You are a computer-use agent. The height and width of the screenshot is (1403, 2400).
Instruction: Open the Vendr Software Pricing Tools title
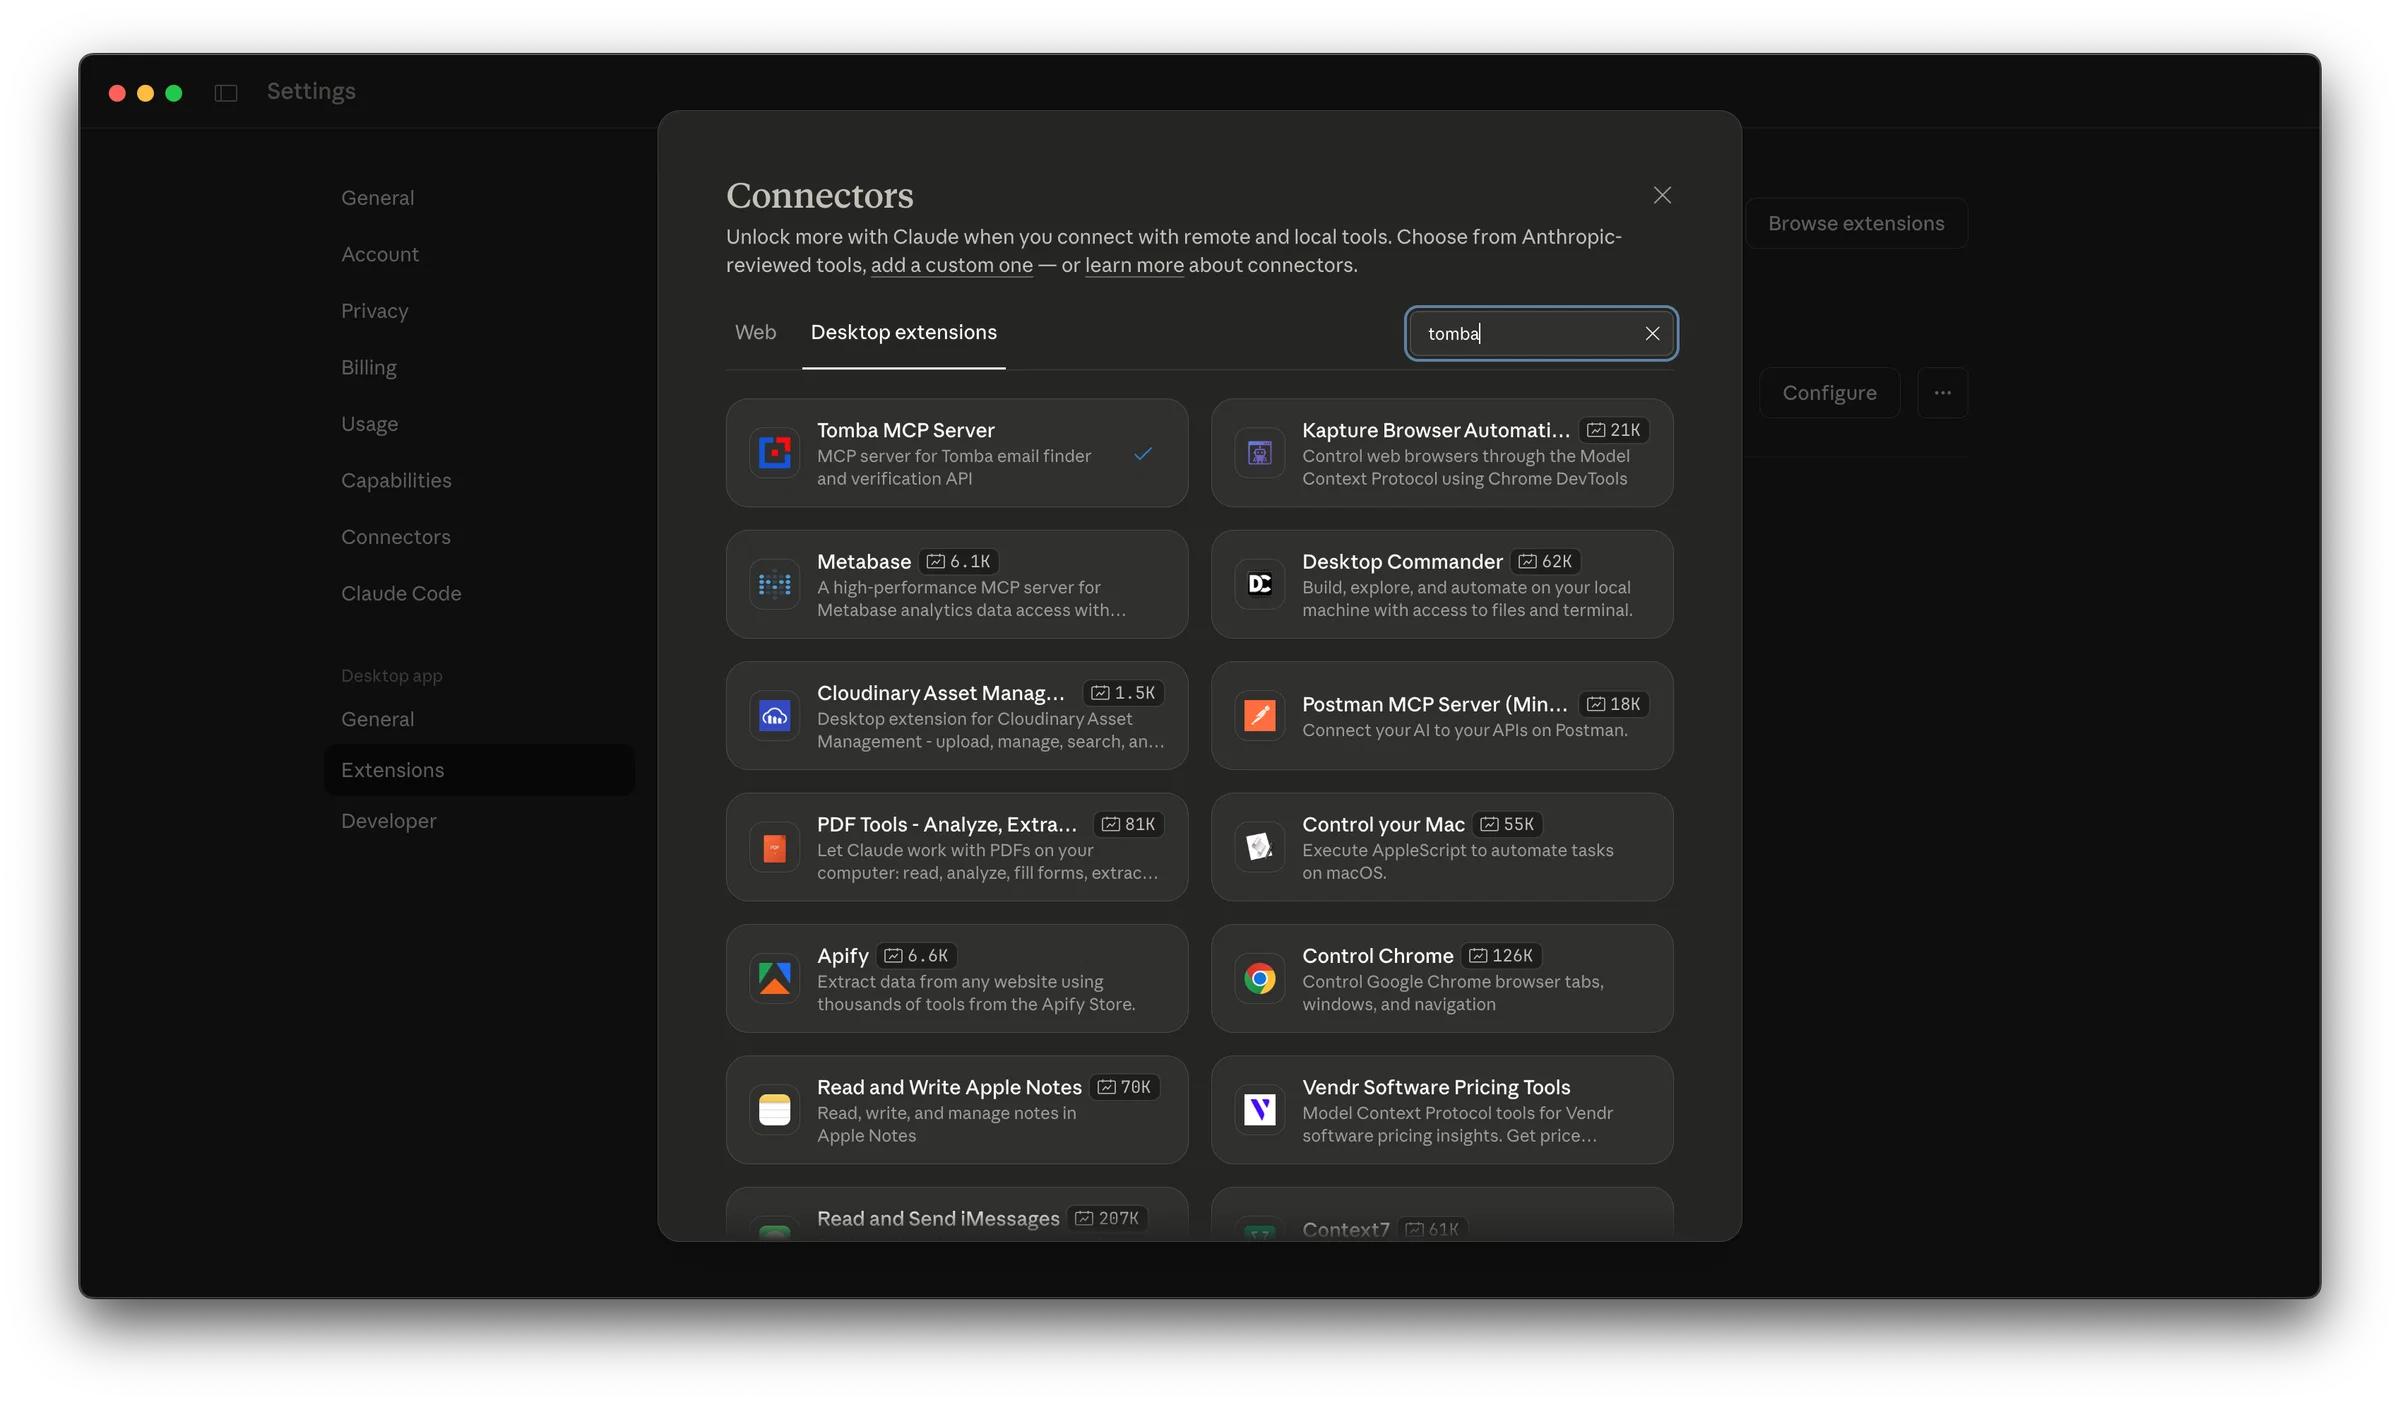[1435, 1088]
